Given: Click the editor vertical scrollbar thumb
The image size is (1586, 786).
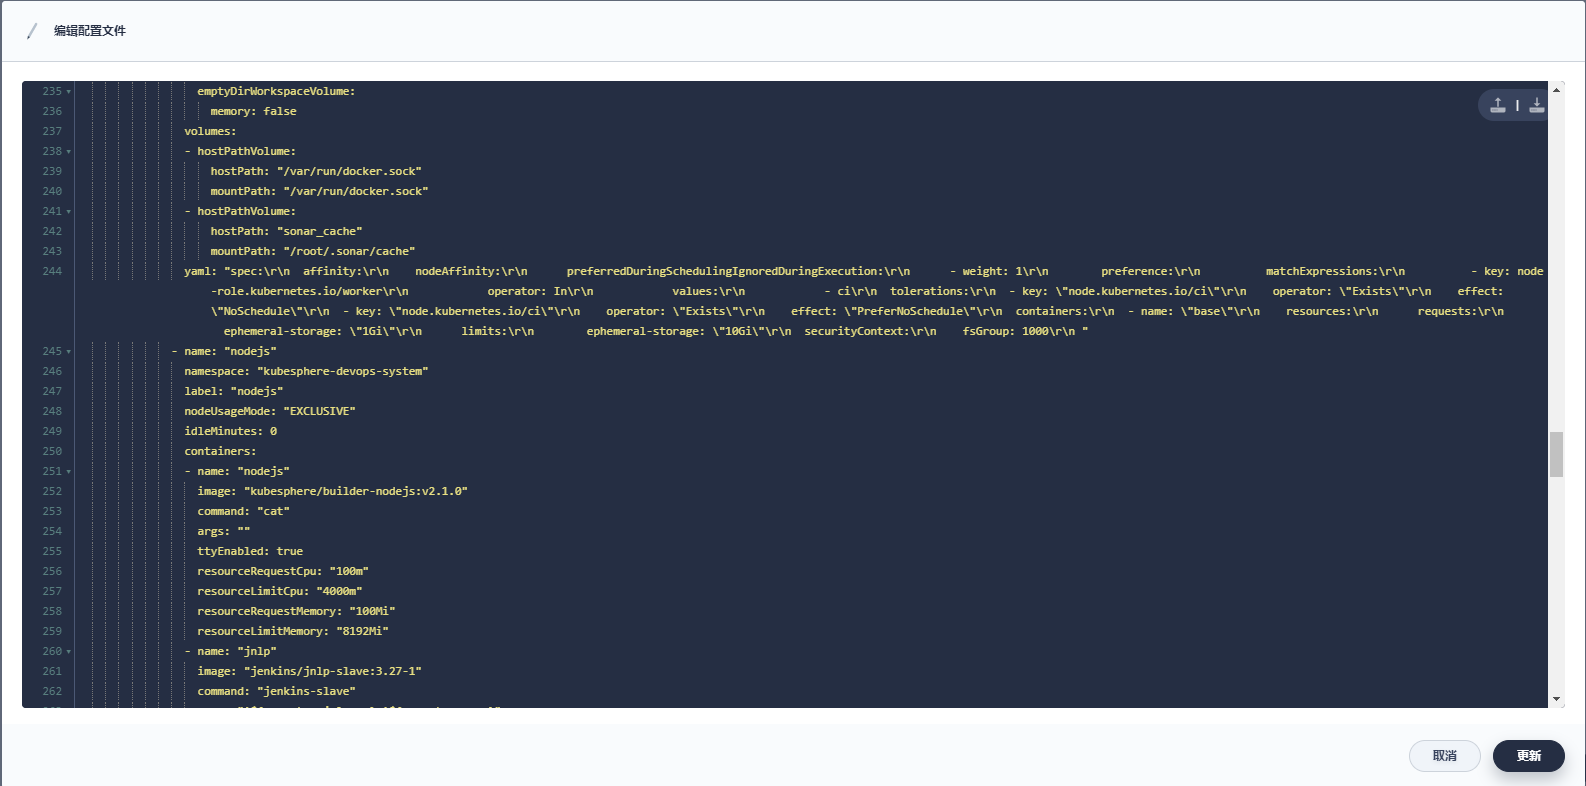Looking at the screenshot, I should point(1557,454).
